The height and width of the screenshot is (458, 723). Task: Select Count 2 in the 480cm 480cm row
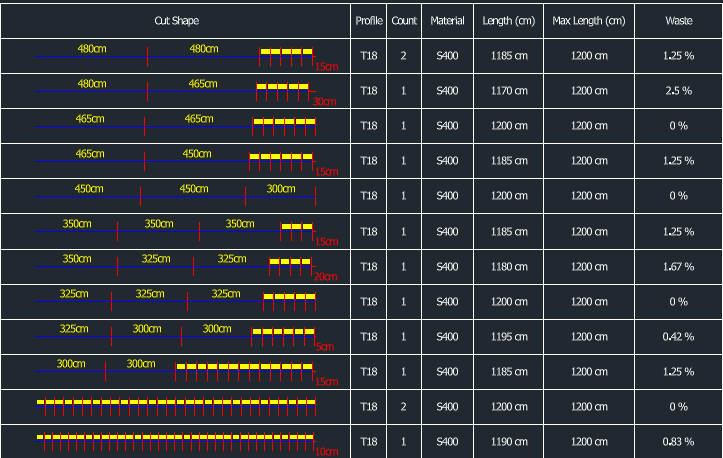[404, 56]
